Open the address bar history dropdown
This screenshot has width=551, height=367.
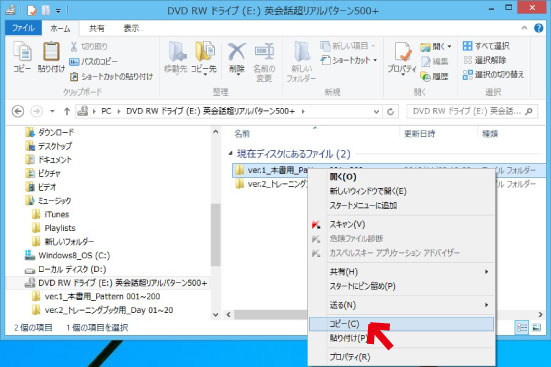(376, 112)
